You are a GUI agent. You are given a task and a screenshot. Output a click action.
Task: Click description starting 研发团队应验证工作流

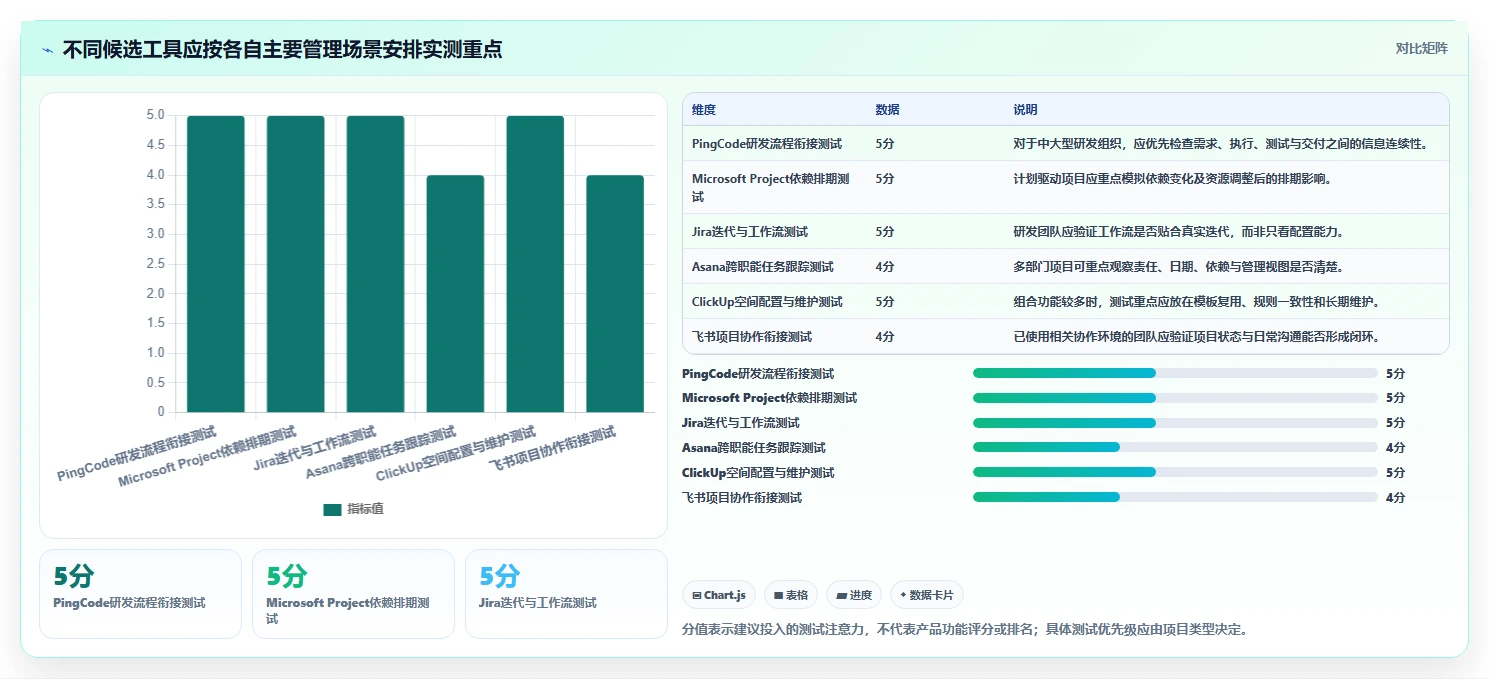click(1178, 232)
